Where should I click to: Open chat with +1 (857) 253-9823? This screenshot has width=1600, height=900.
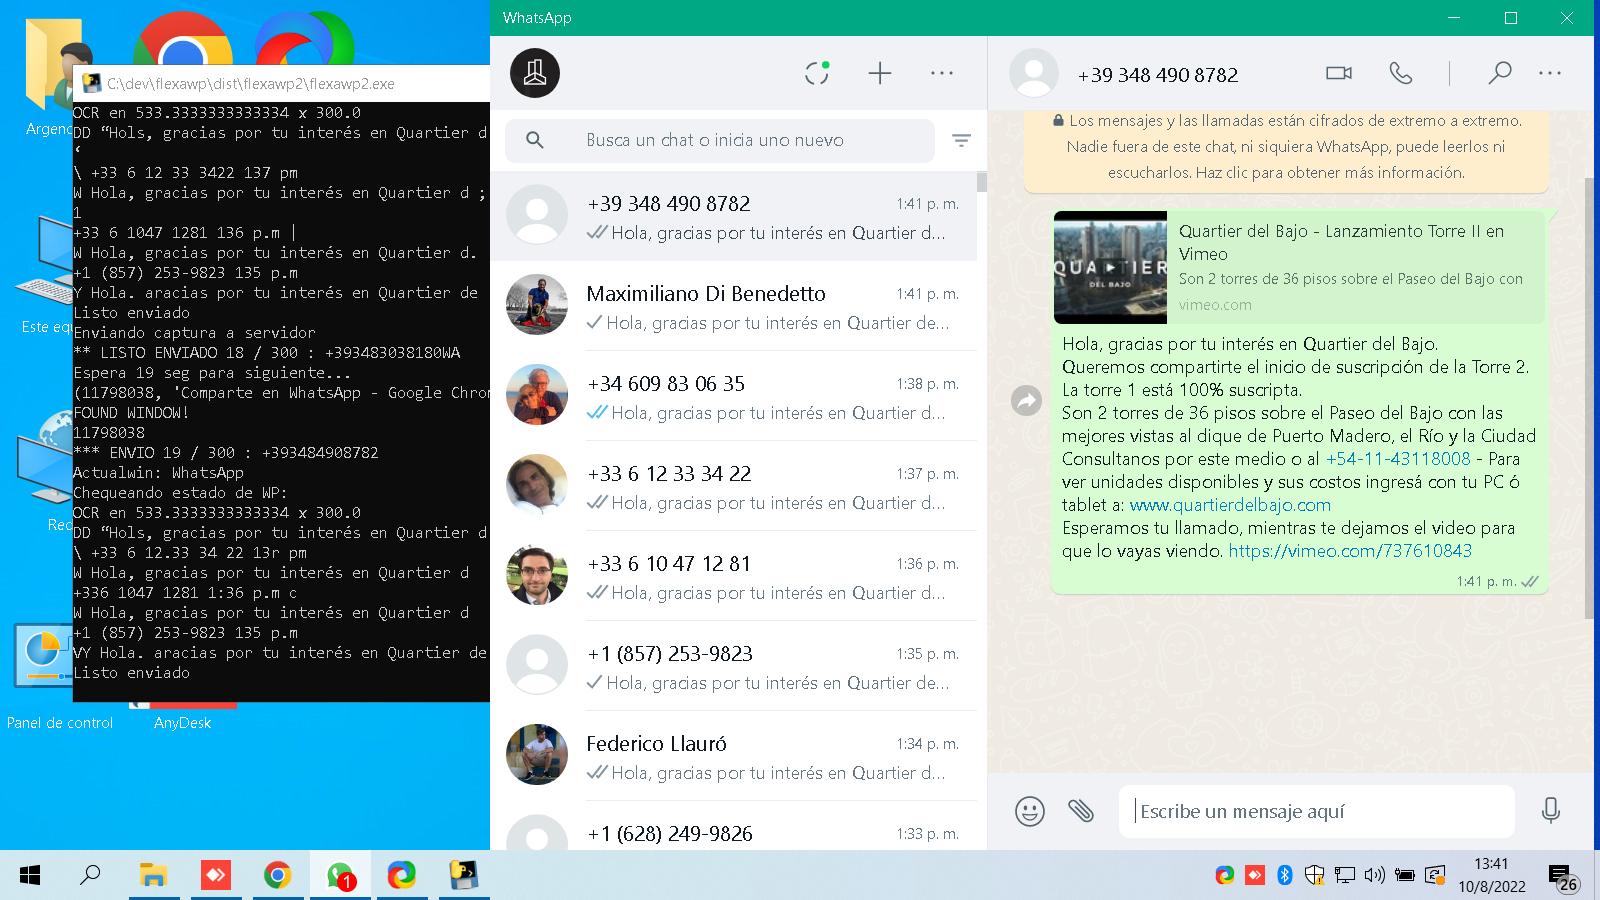pyautogui.click(x=733, y=667)
